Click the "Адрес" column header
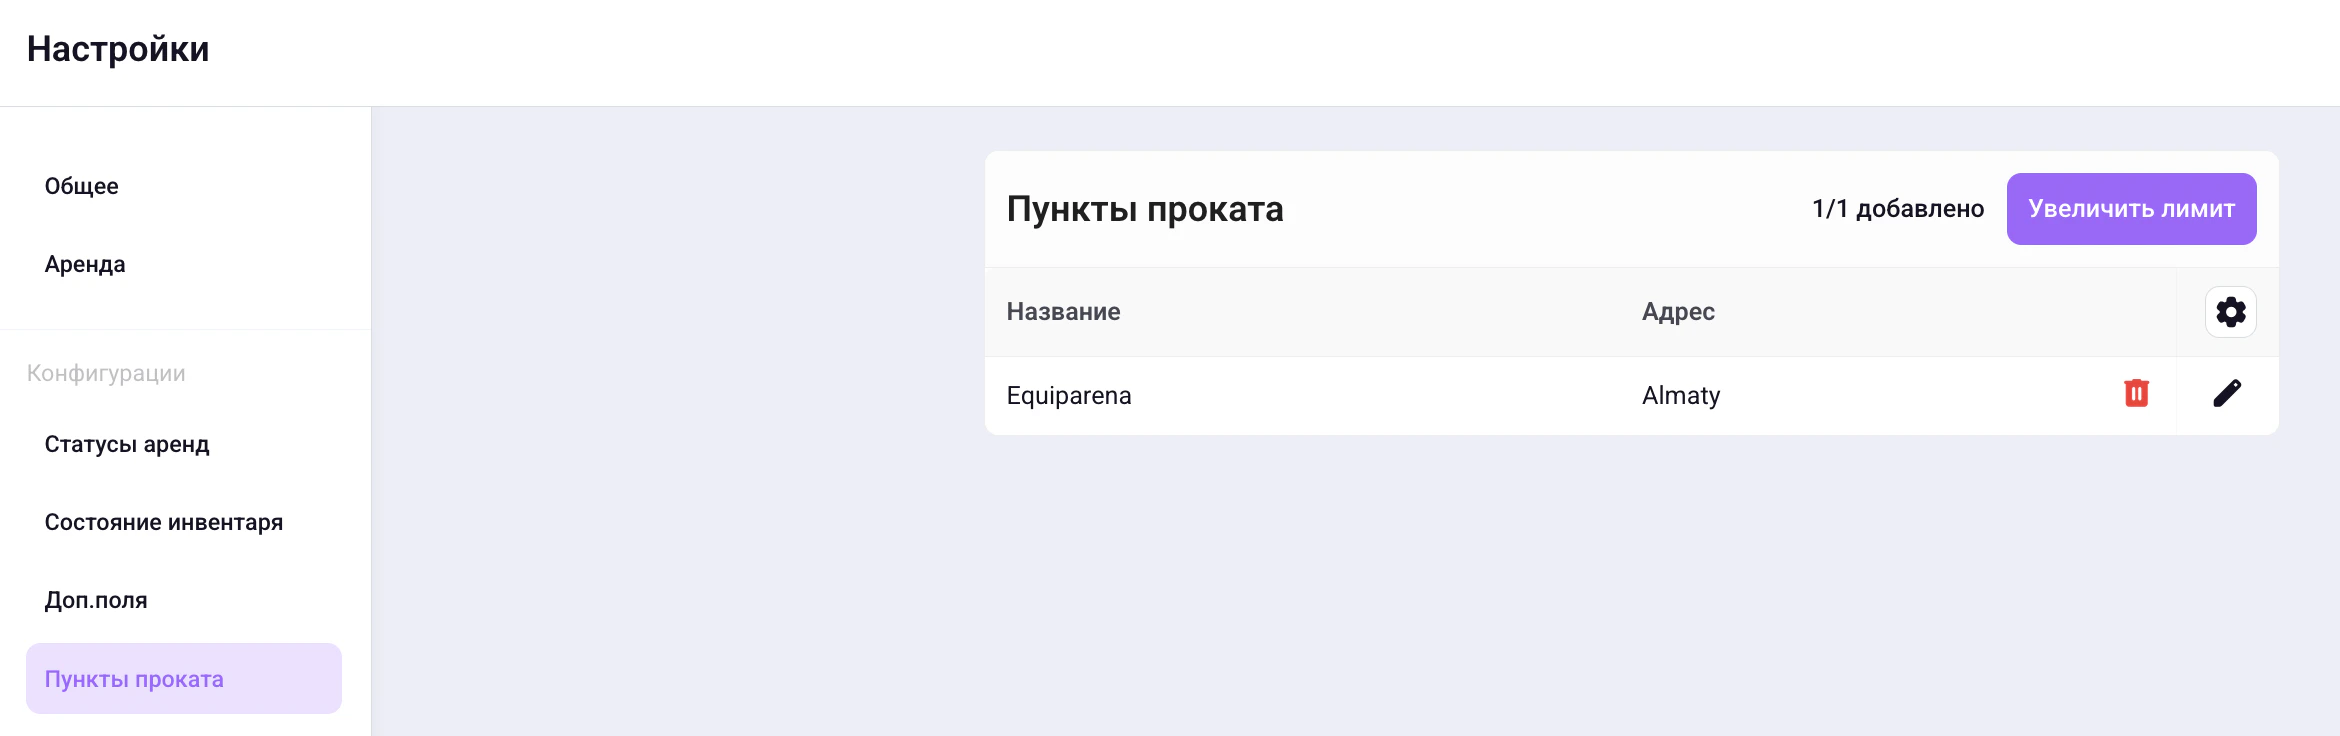Viewport: 2340px width, 736px height. click(1678, 311)
